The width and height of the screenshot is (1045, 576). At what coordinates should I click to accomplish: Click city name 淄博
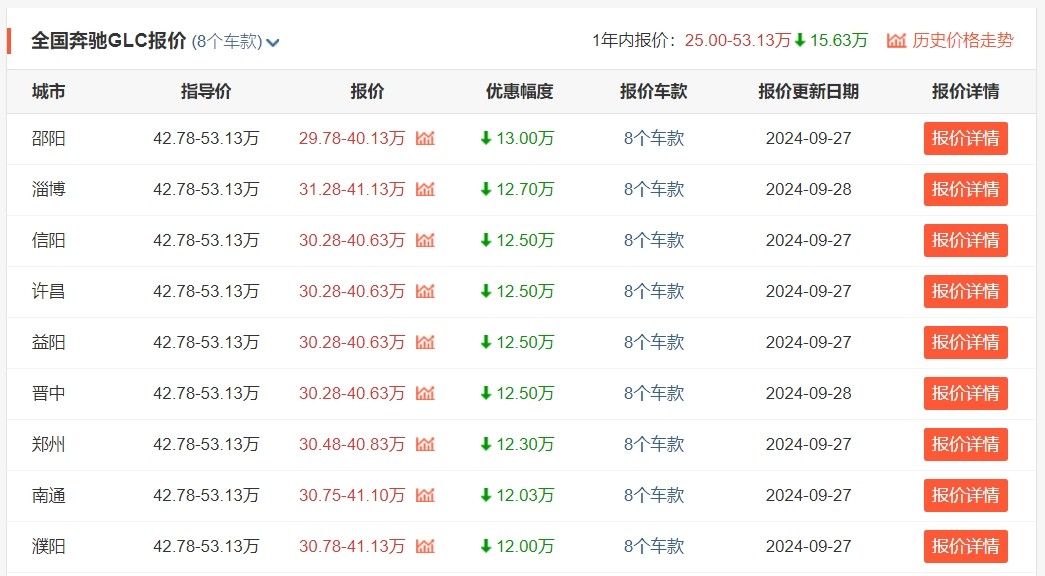click(49, 189)
